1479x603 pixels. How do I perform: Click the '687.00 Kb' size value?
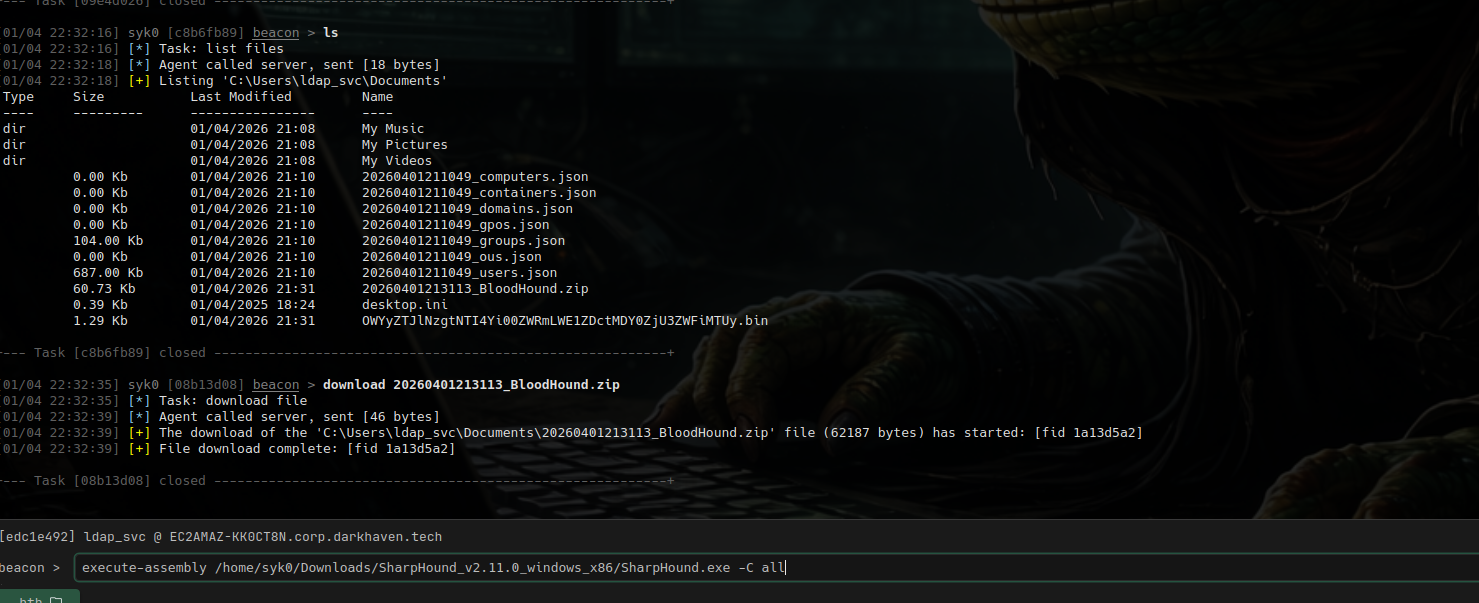pyautogui.click(x=108, y=273)
